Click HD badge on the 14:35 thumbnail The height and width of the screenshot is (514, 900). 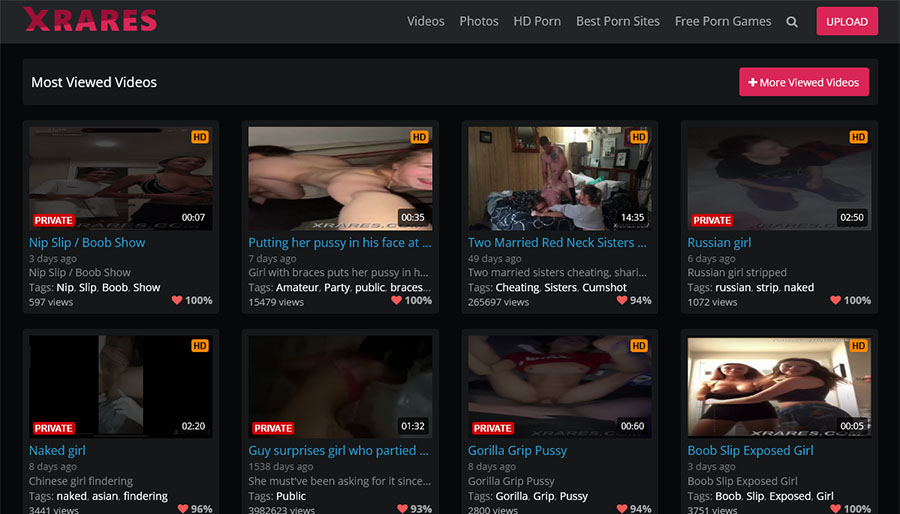coord(639,137)
